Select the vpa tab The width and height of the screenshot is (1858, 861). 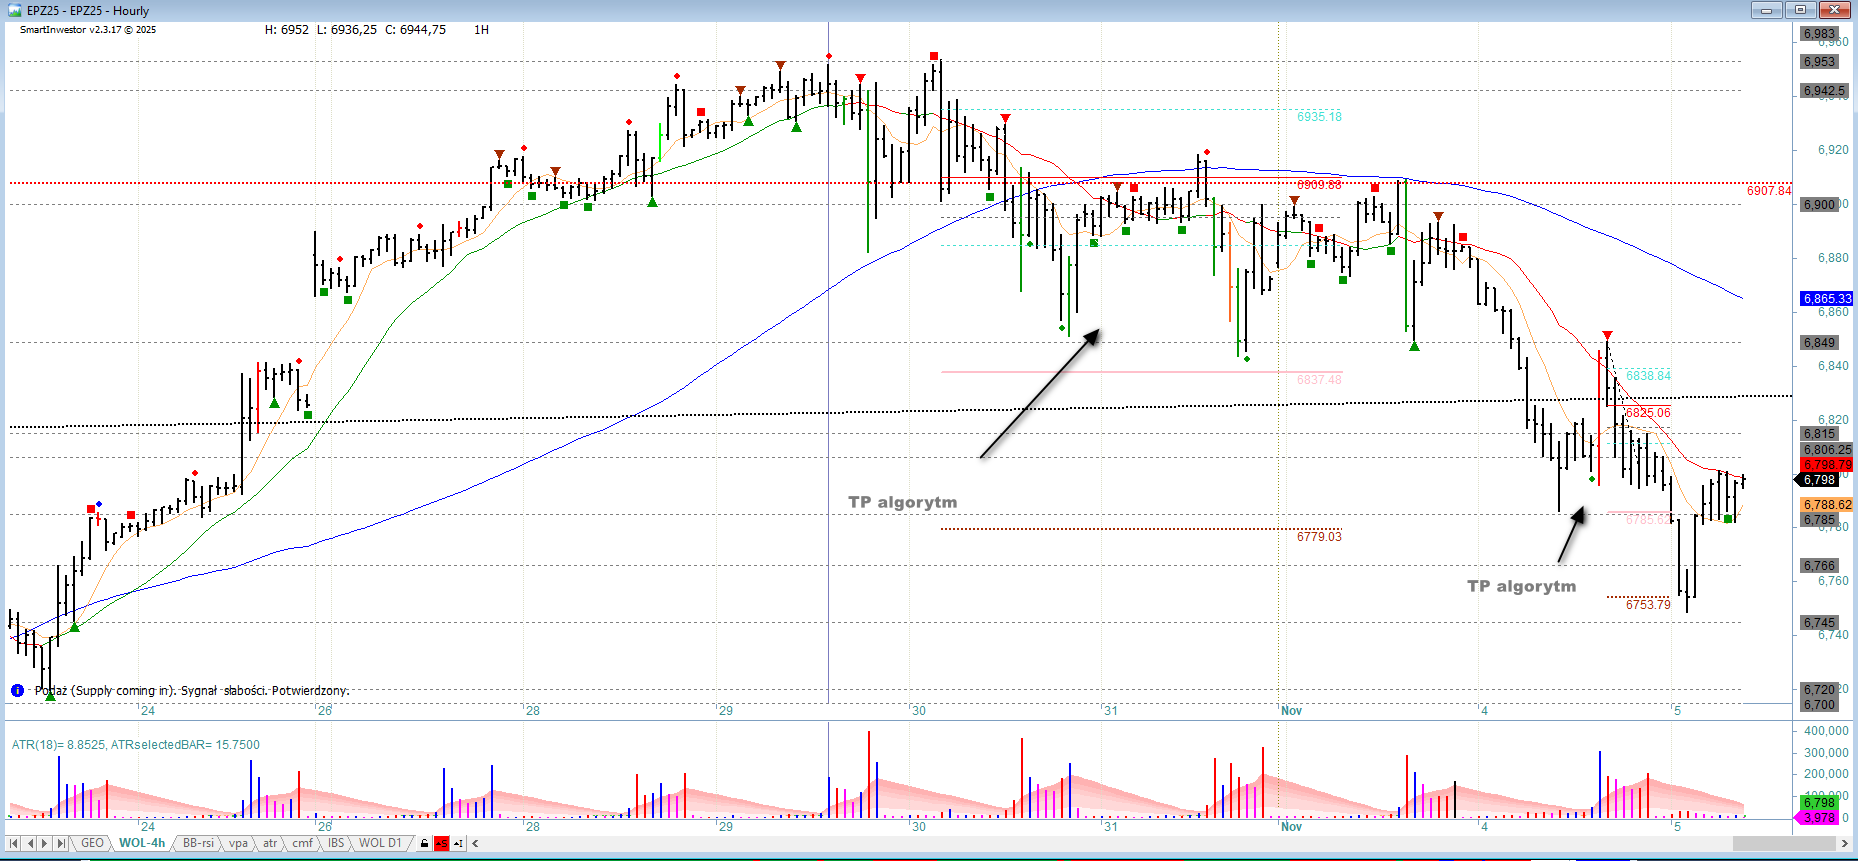click(x=238, y=843)
